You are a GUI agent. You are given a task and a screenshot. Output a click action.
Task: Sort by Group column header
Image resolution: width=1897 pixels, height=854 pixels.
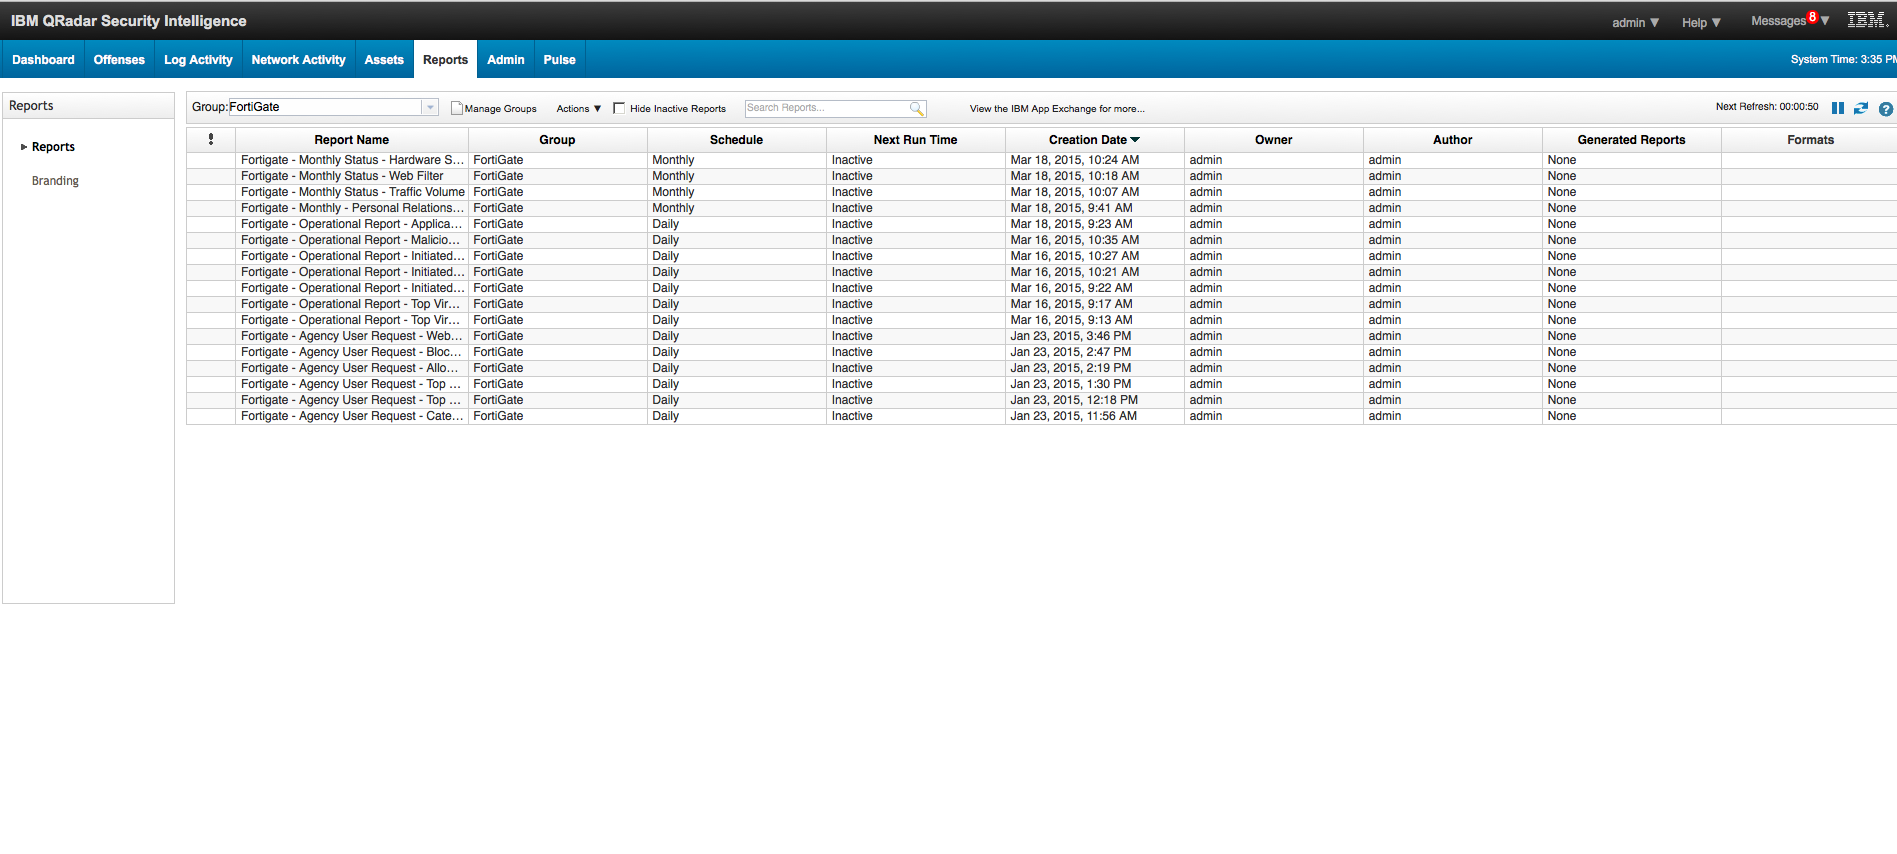click(557, 140)
